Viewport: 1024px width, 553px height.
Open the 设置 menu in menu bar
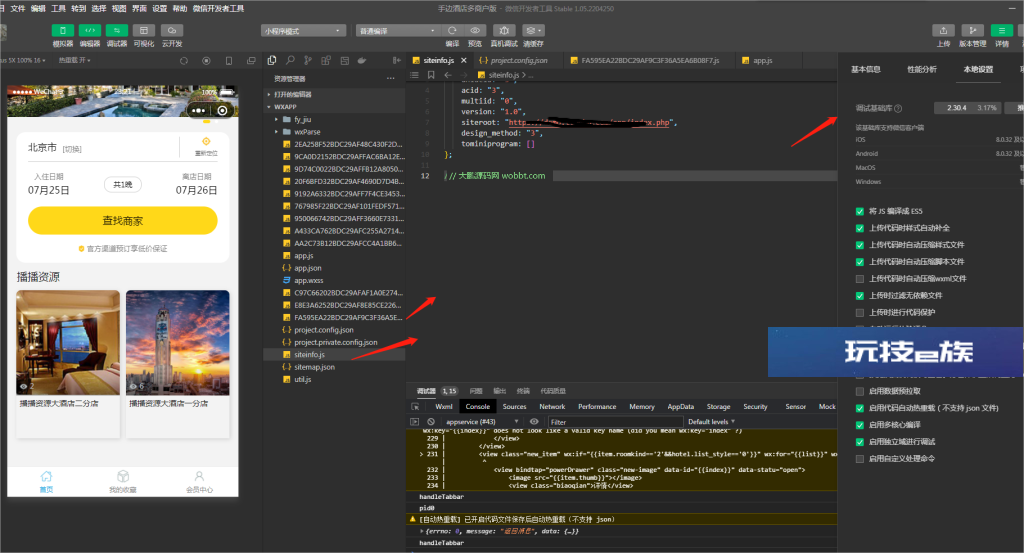[x=159, y=8]
